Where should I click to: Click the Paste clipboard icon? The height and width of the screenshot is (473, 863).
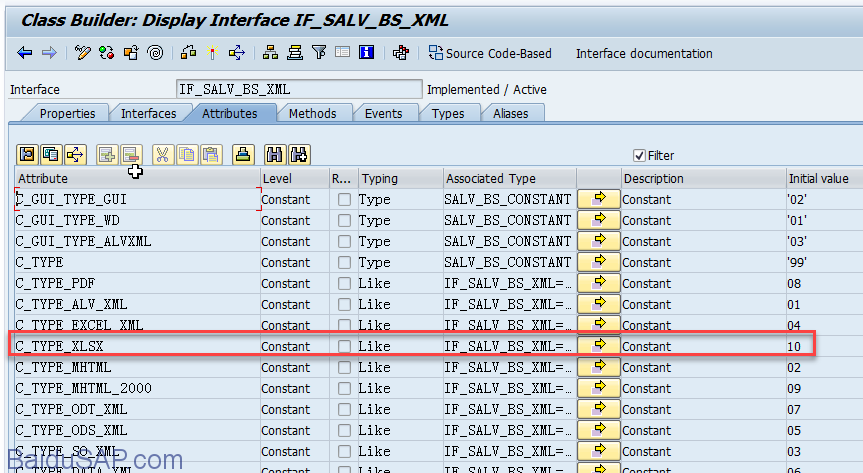(x=211, y=155)
